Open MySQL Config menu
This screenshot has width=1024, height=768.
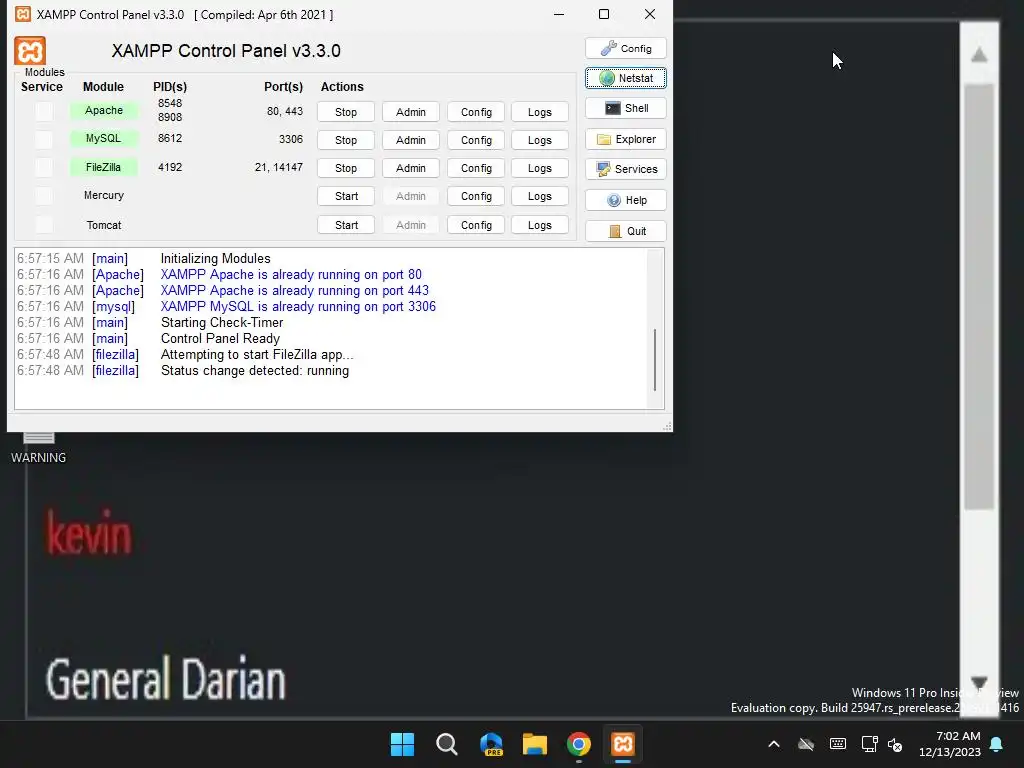click(476, 140)
